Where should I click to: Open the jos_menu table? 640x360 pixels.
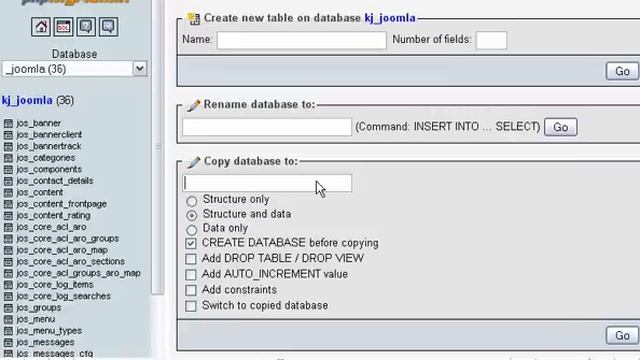pyautogui.click(x=36, y=319)
